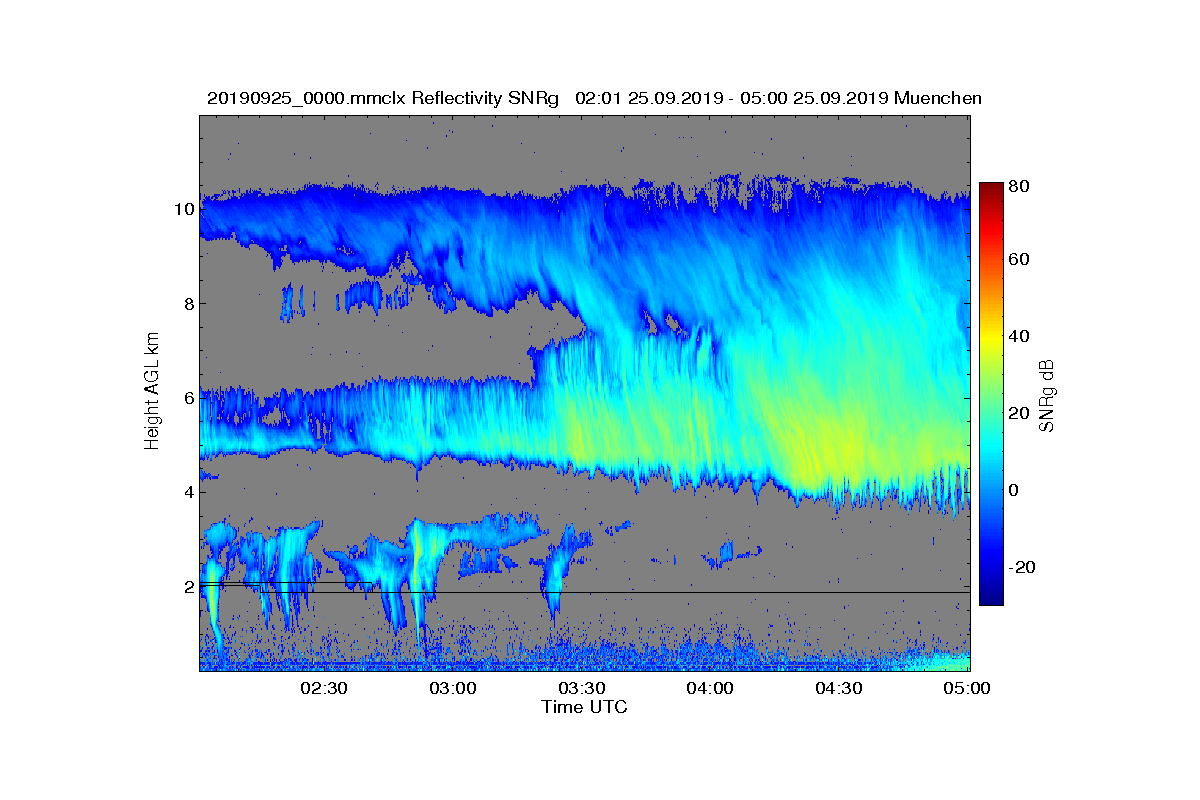Click the '80' colorbar tick value
Screen dimensions: 1200x800
point(1019,185)
